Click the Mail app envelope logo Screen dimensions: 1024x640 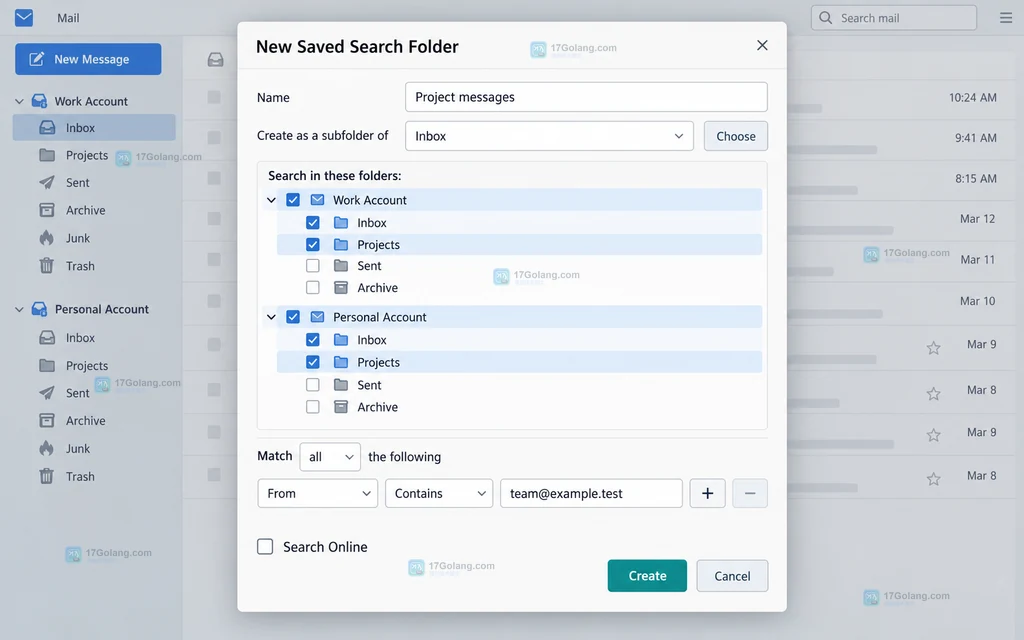tap(24, 18)
